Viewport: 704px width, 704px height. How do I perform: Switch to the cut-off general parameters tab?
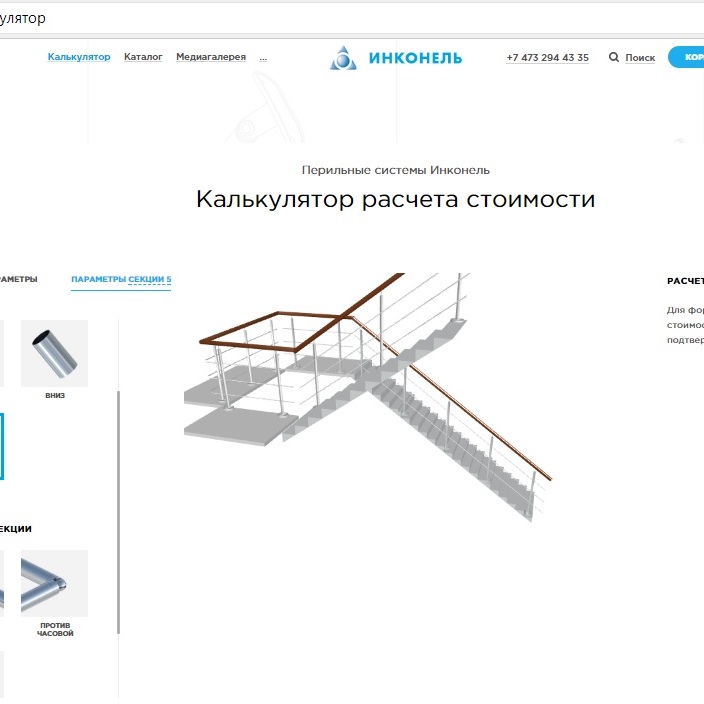(18, 279)
